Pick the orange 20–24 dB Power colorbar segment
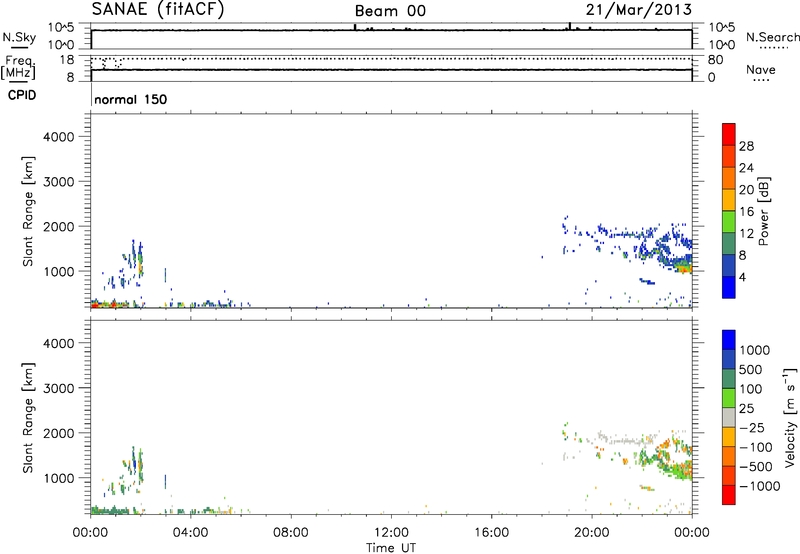The image size is (800, 554). tap(729, 178)
